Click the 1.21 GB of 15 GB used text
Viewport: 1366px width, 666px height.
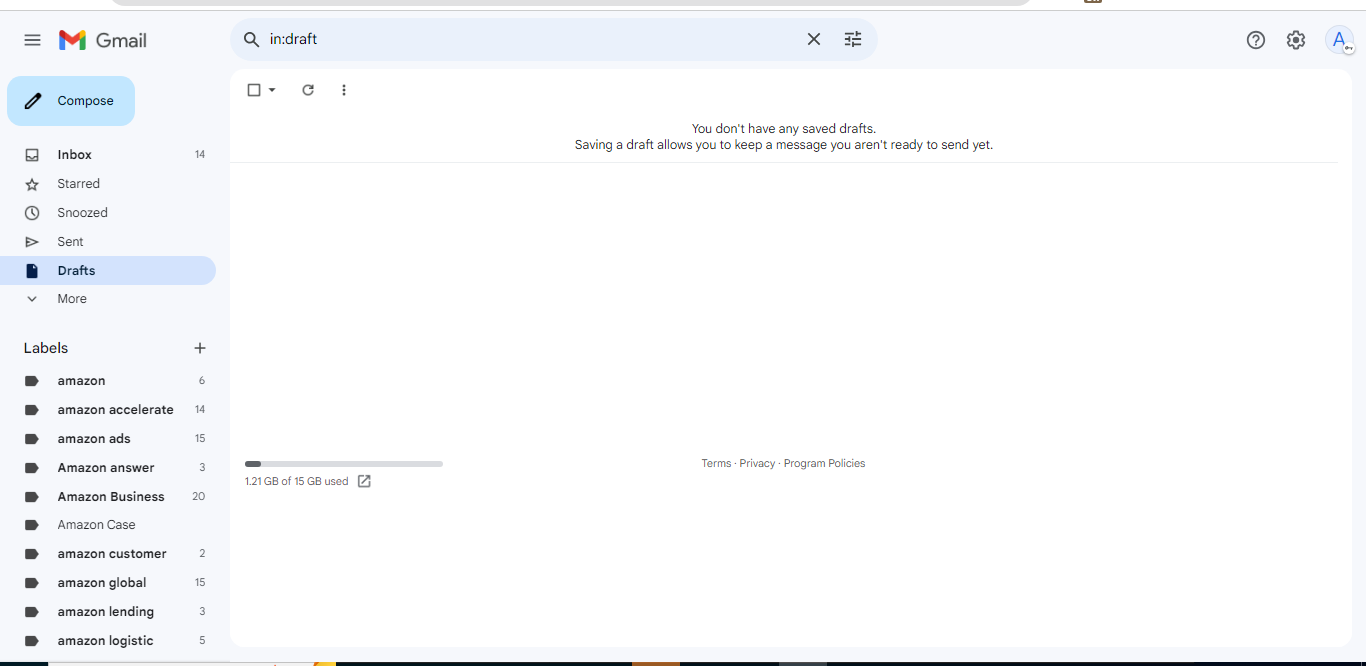297,482
